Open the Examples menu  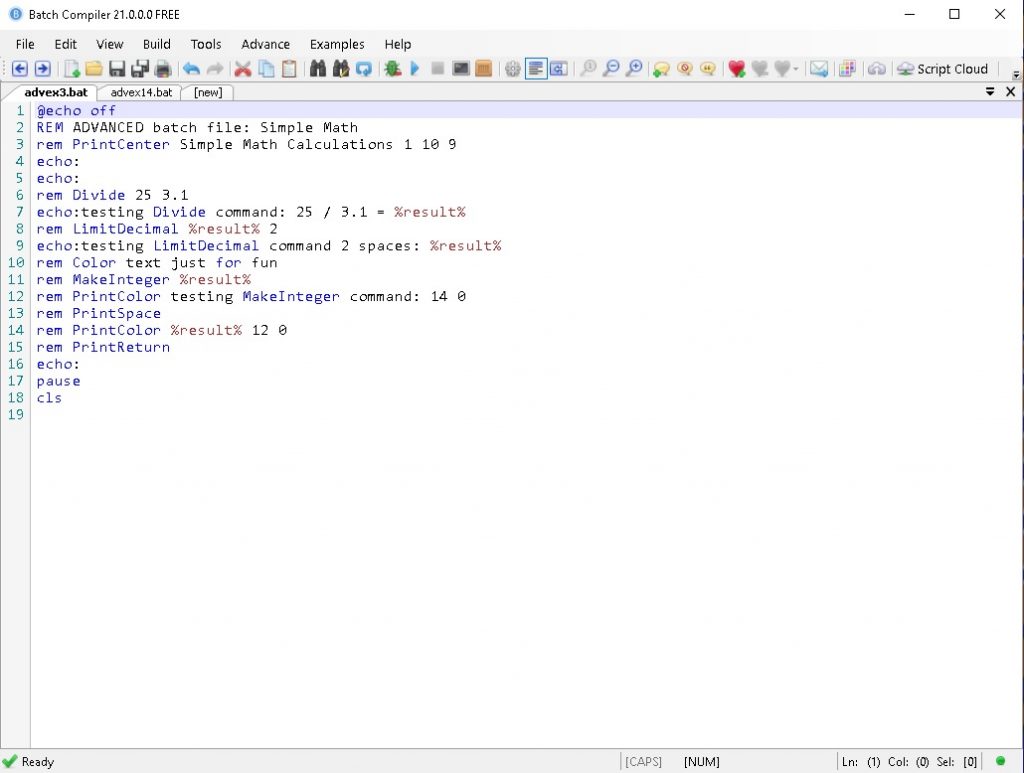337,44
